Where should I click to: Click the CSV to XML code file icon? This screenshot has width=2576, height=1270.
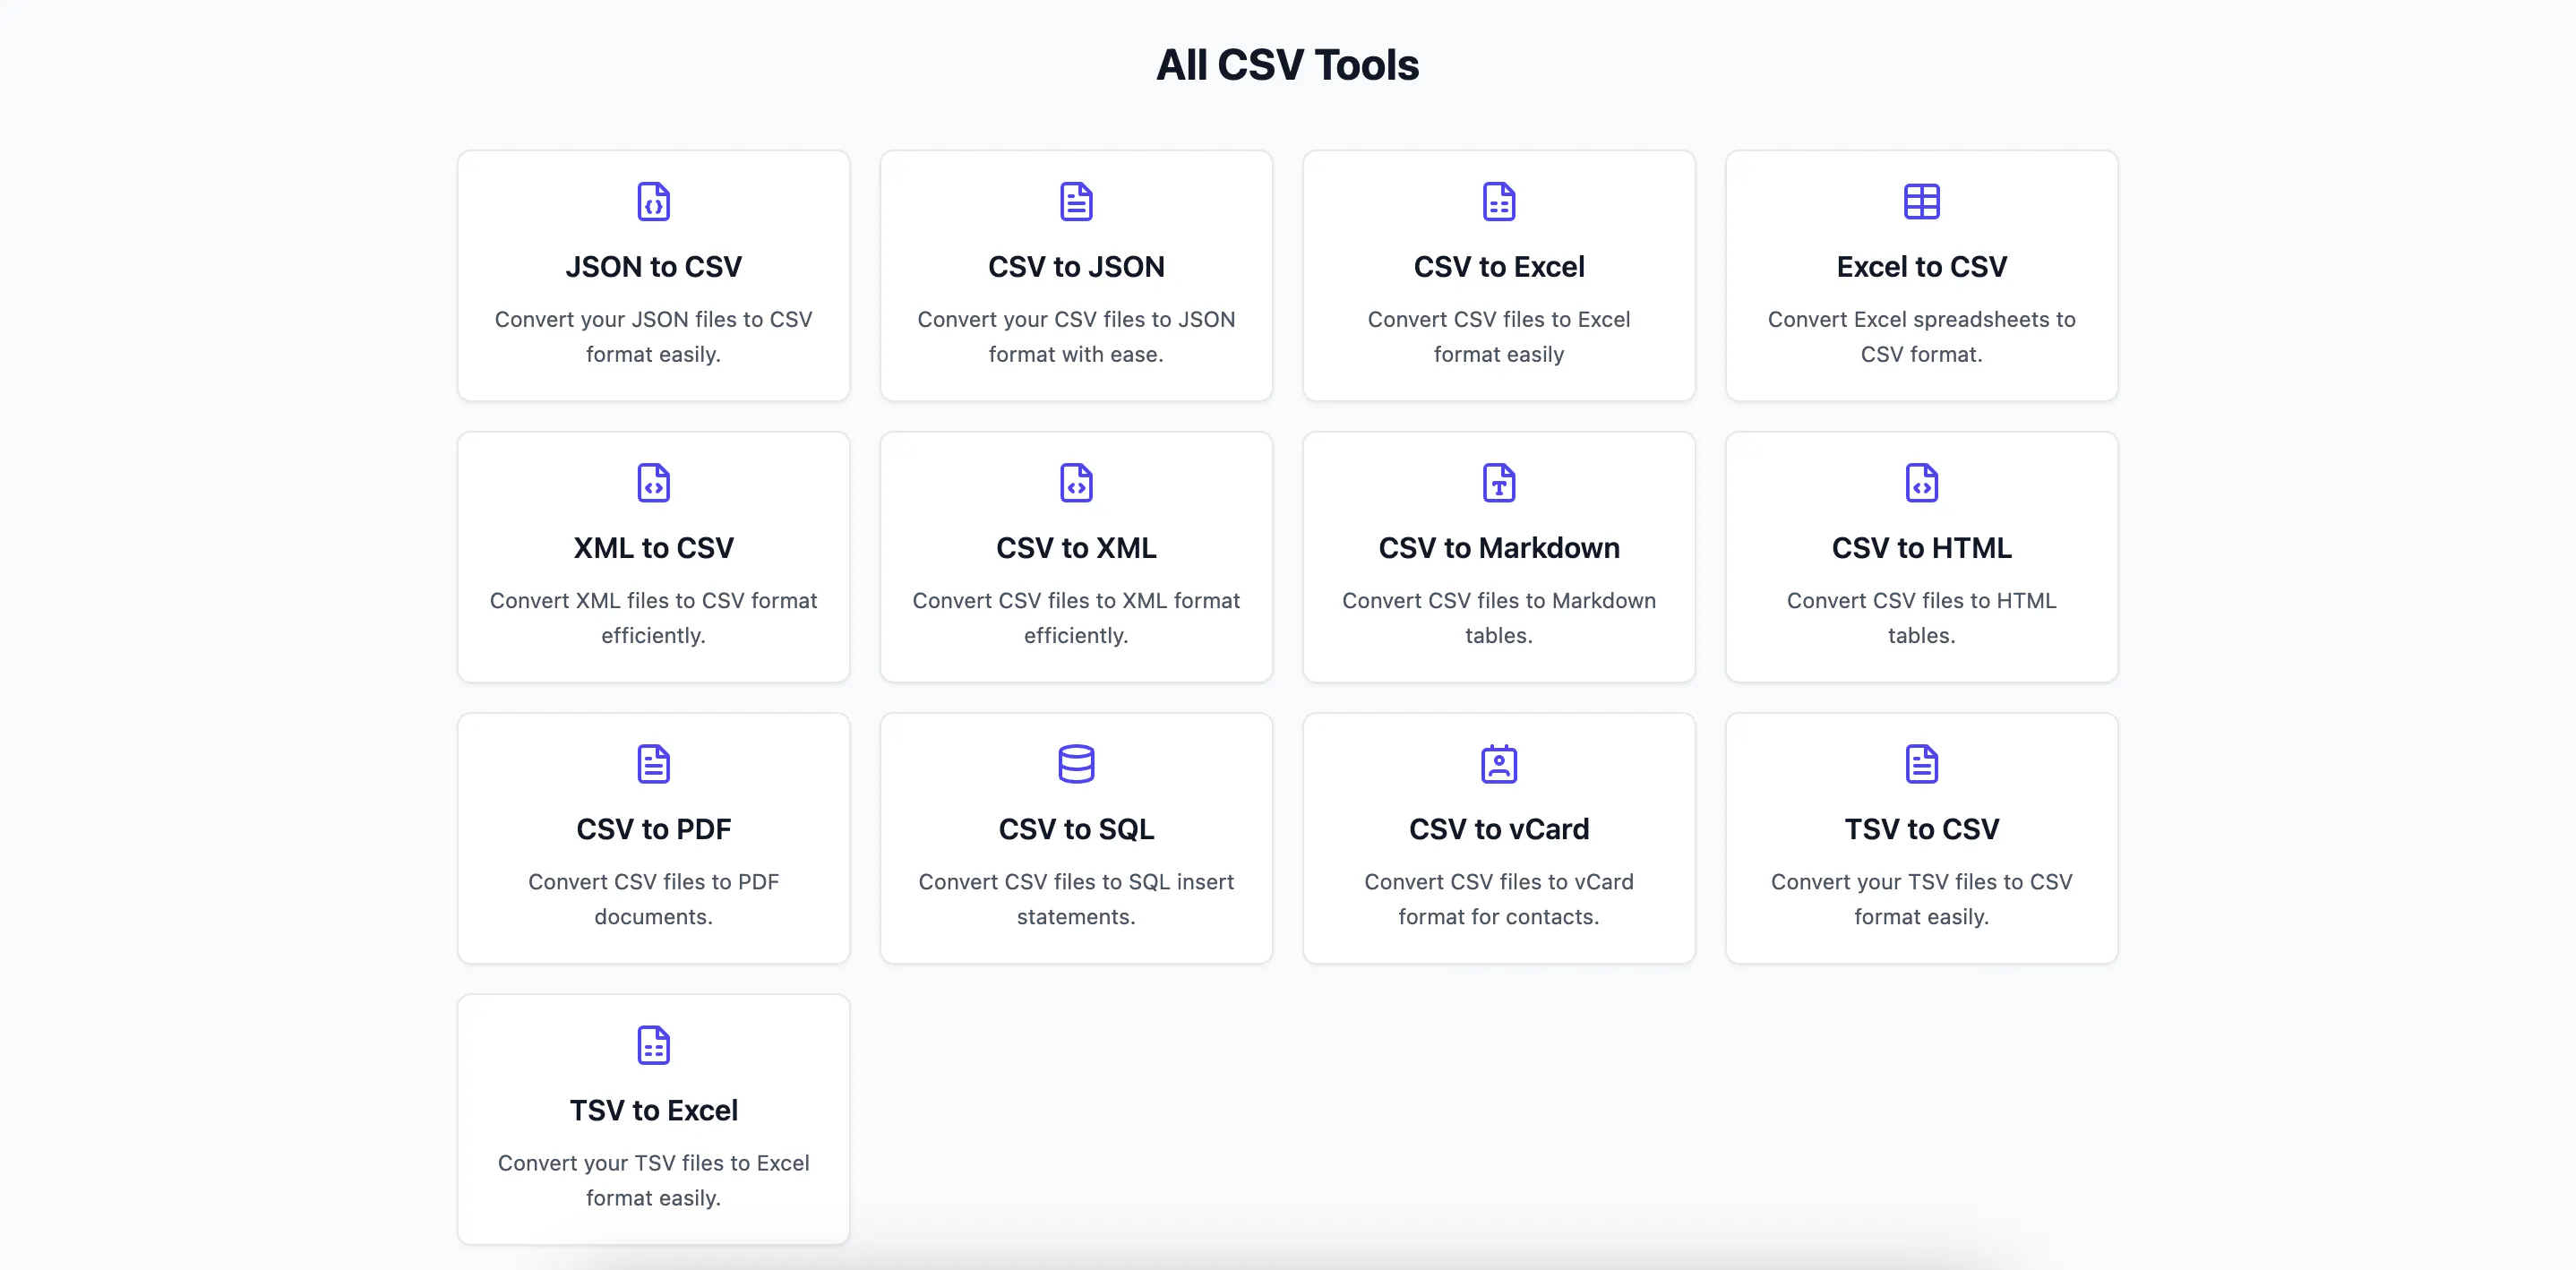click(x=1076, y=483)
